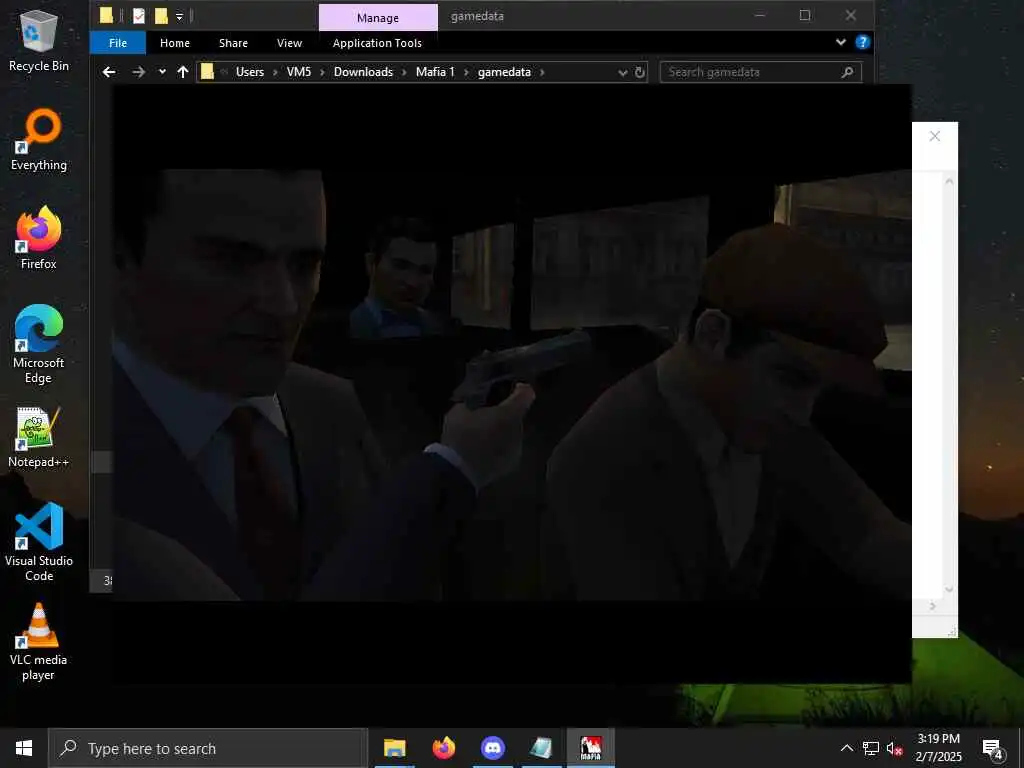Screen dimensions: 1024x768
Task: Click the Users breadcrumb in address bar
Action: [x=250, y=72]
